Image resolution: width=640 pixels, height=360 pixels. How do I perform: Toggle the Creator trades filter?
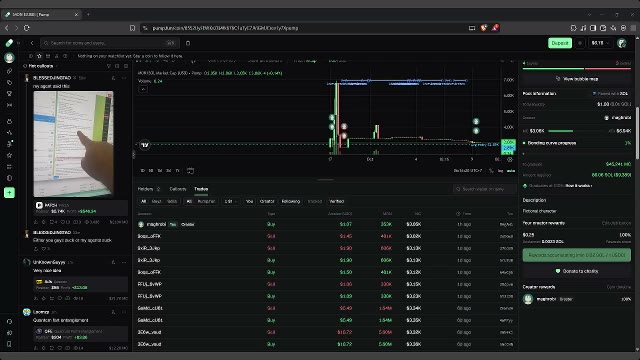(267, 201)
